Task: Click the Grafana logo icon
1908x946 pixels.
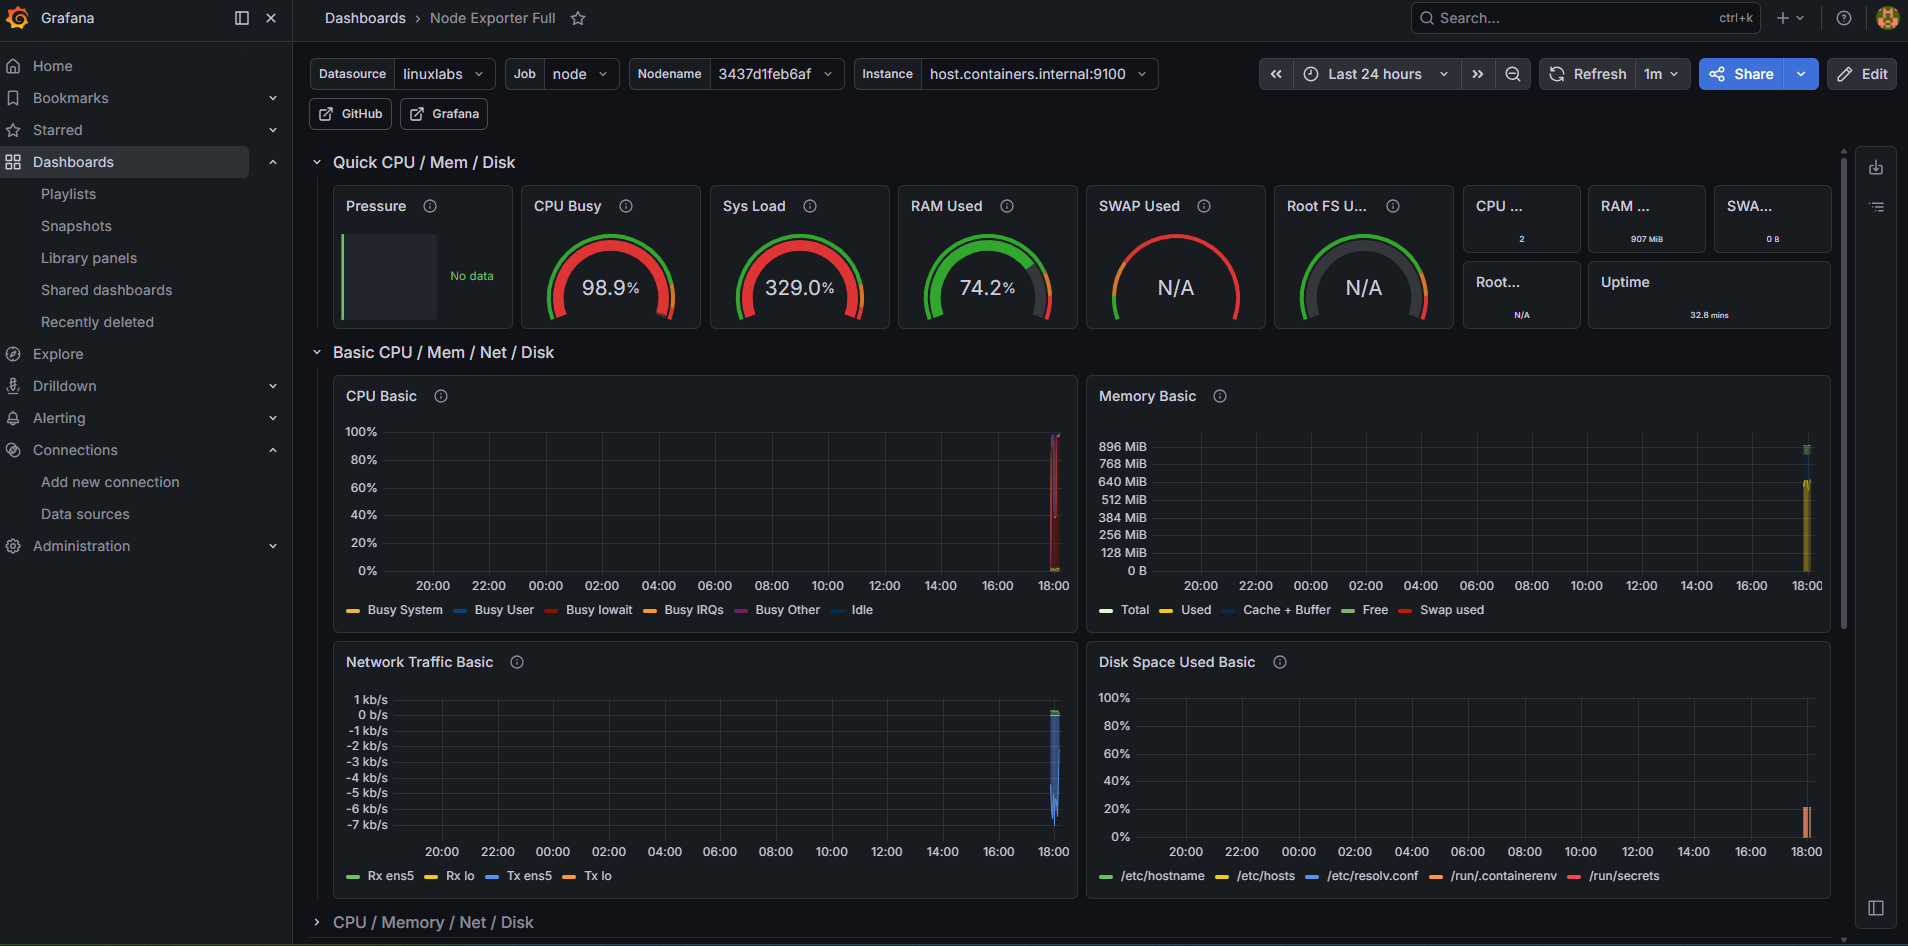Action: click(x=17, y=18)
